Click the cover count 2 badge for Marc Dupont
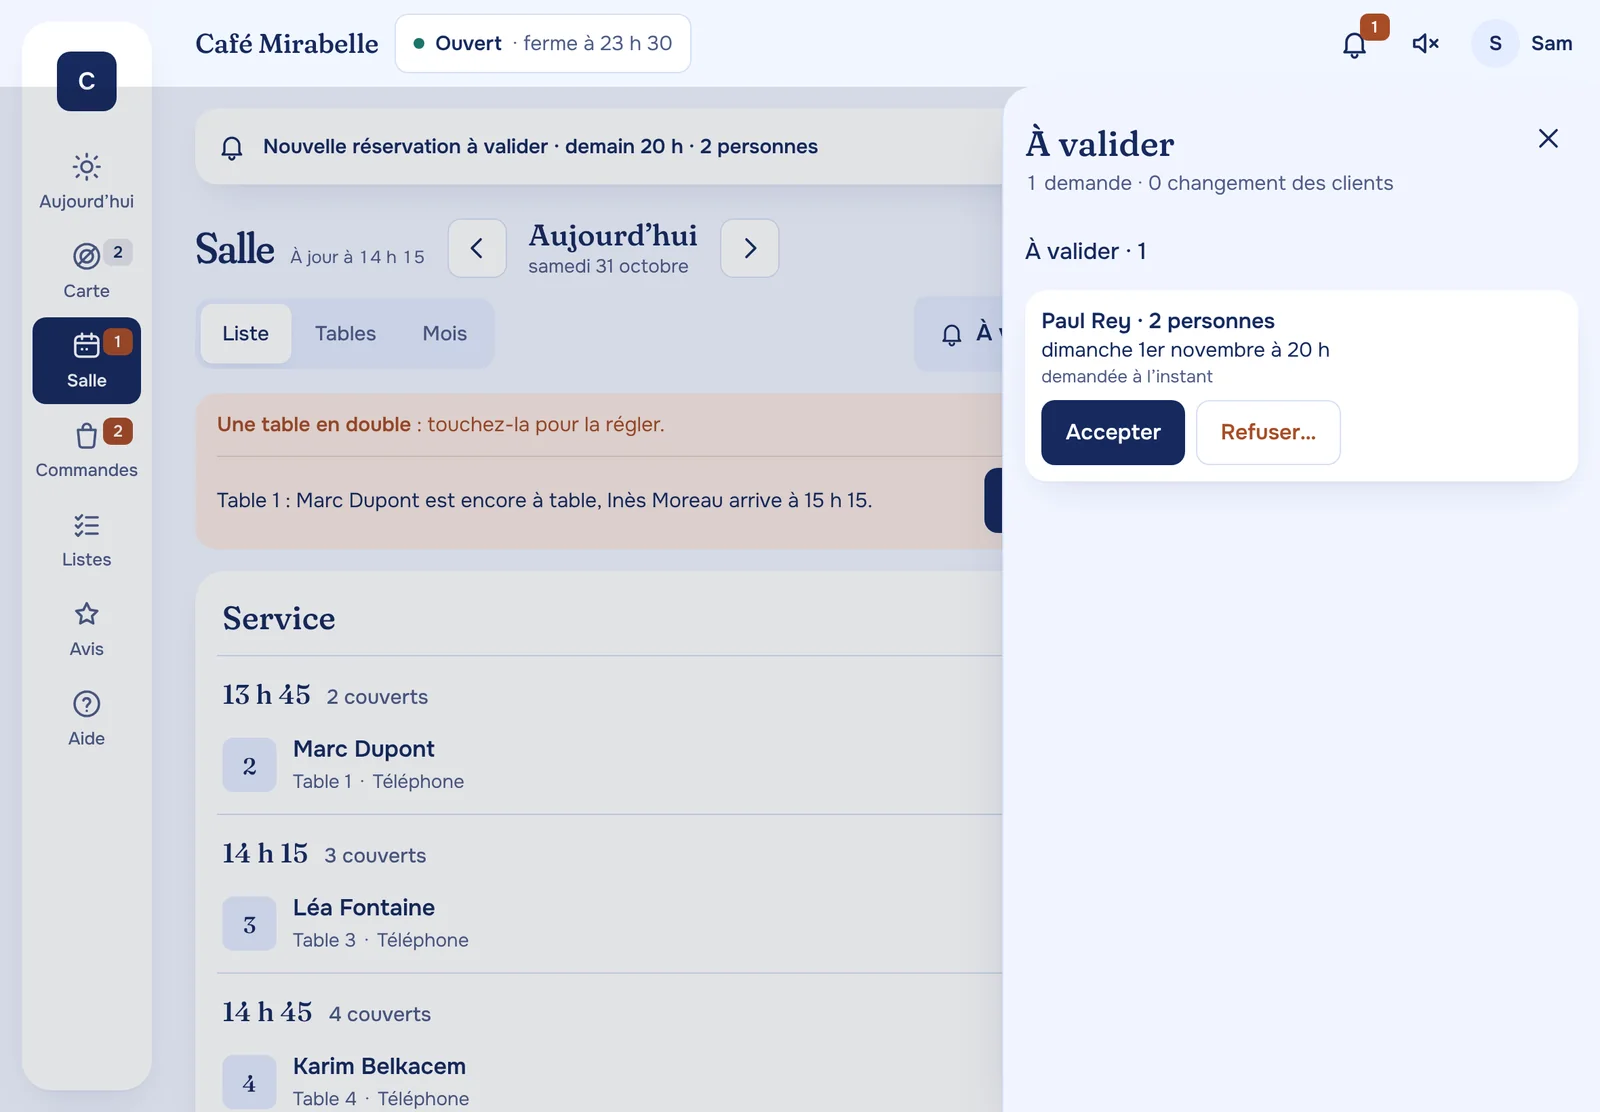Image resolution: width=1600 pixels, height=1112 pixels. point(249,766)
